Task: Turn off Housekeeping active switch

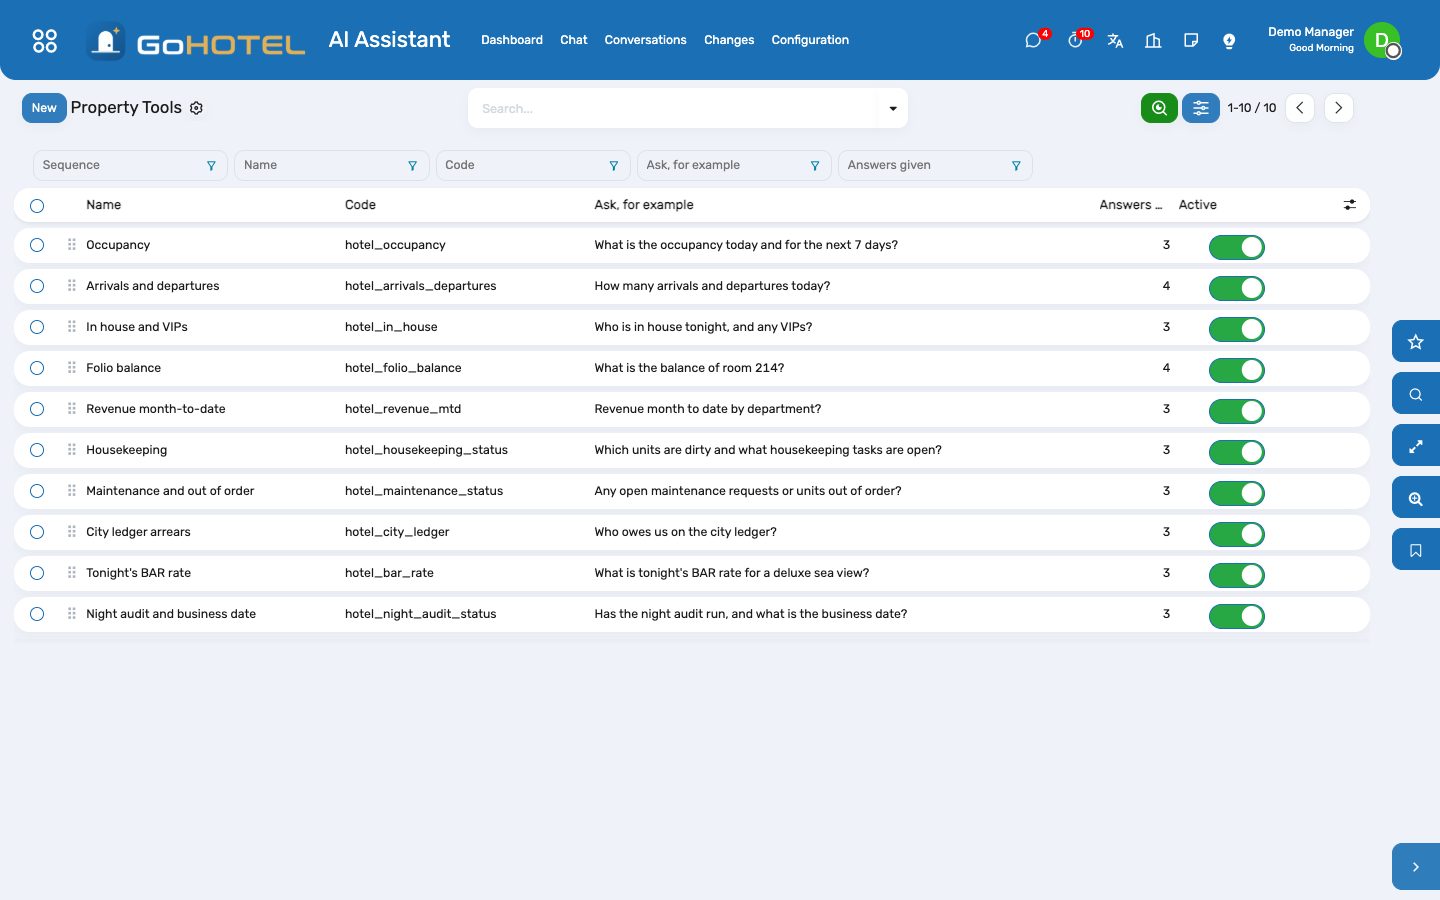Action: (x=1237, y=452)
